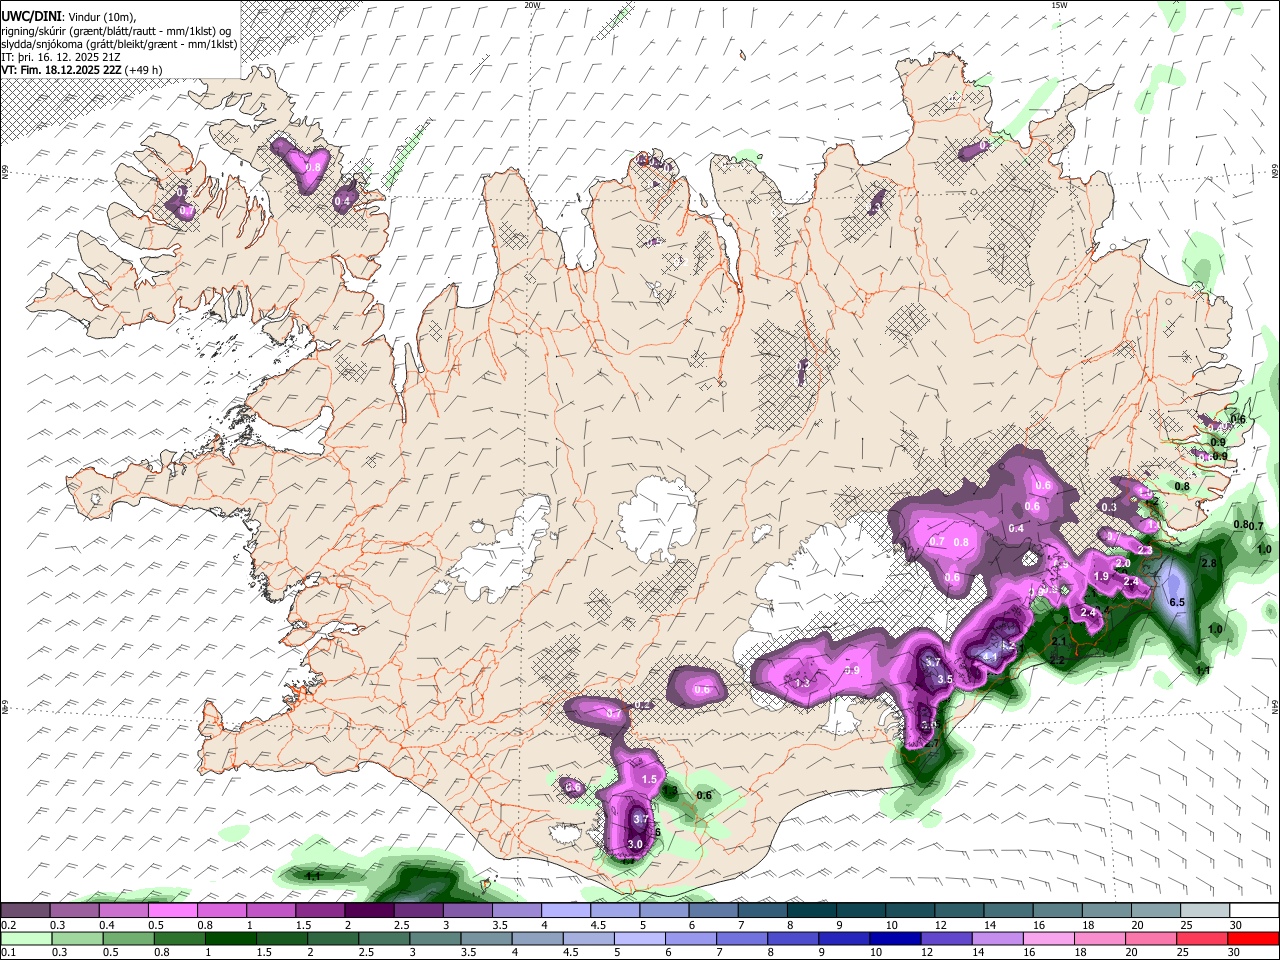1280x960 pixels.
Task: Select the light gray swatch labeled 25 in snow scale
Action: [1204, 910]
